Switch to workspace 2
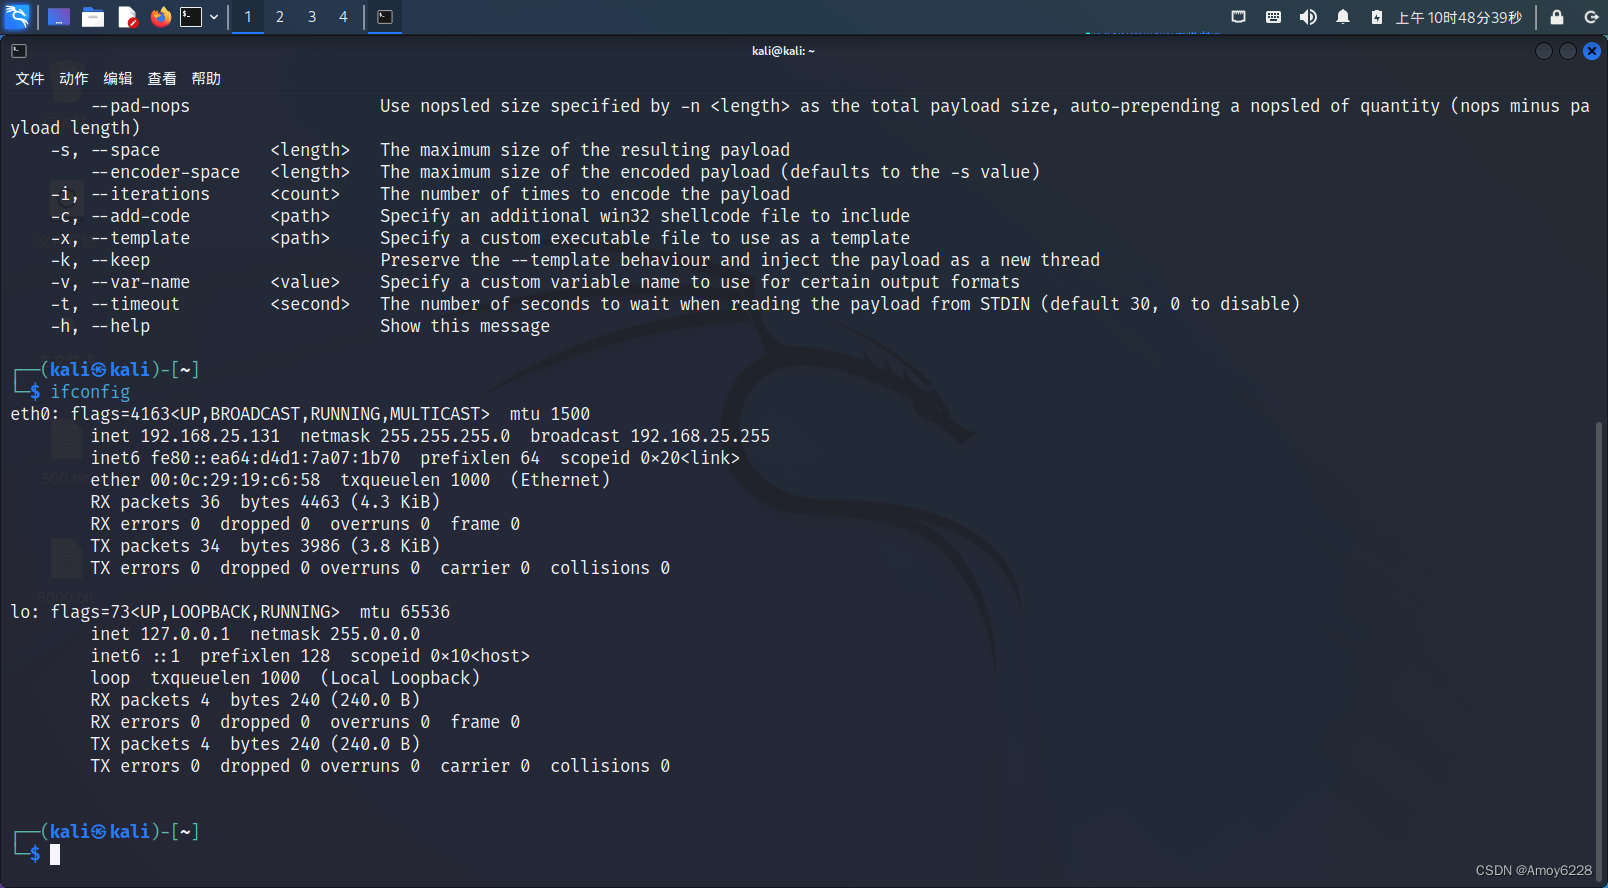The width and height of the screenshot is (1608, 888). click(x=280, y=17)
